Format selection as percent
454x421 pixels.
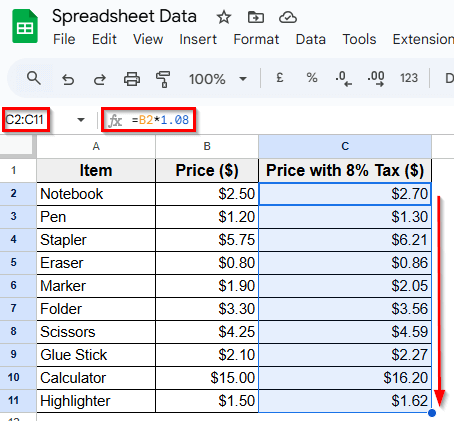tap(312, 78)
